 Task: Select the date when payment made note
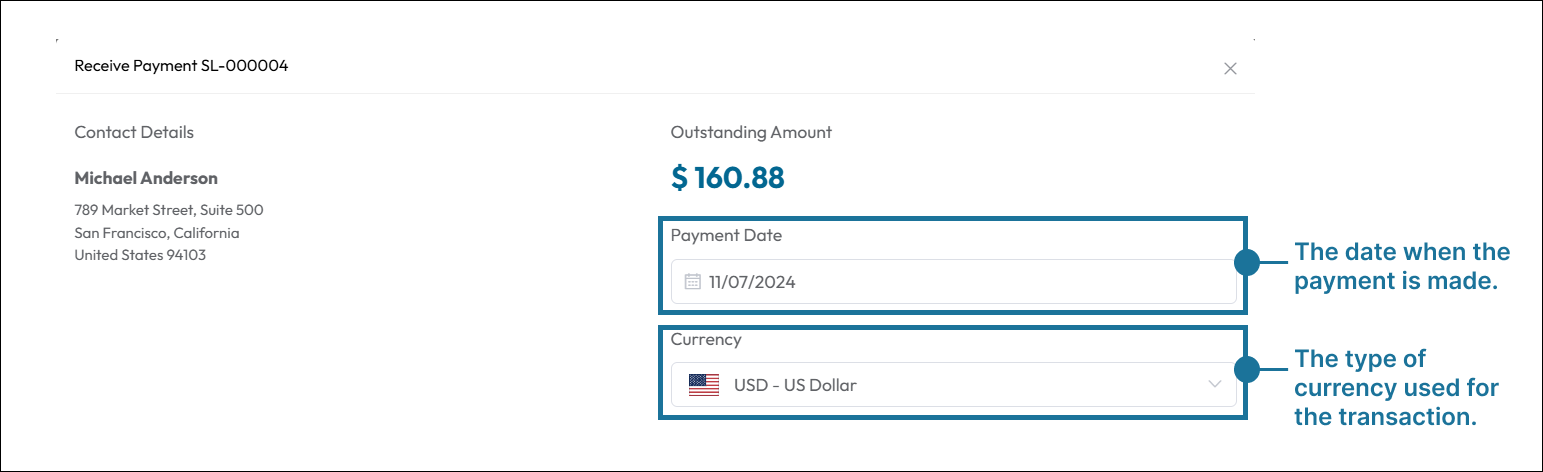[x=1402, y=266]
